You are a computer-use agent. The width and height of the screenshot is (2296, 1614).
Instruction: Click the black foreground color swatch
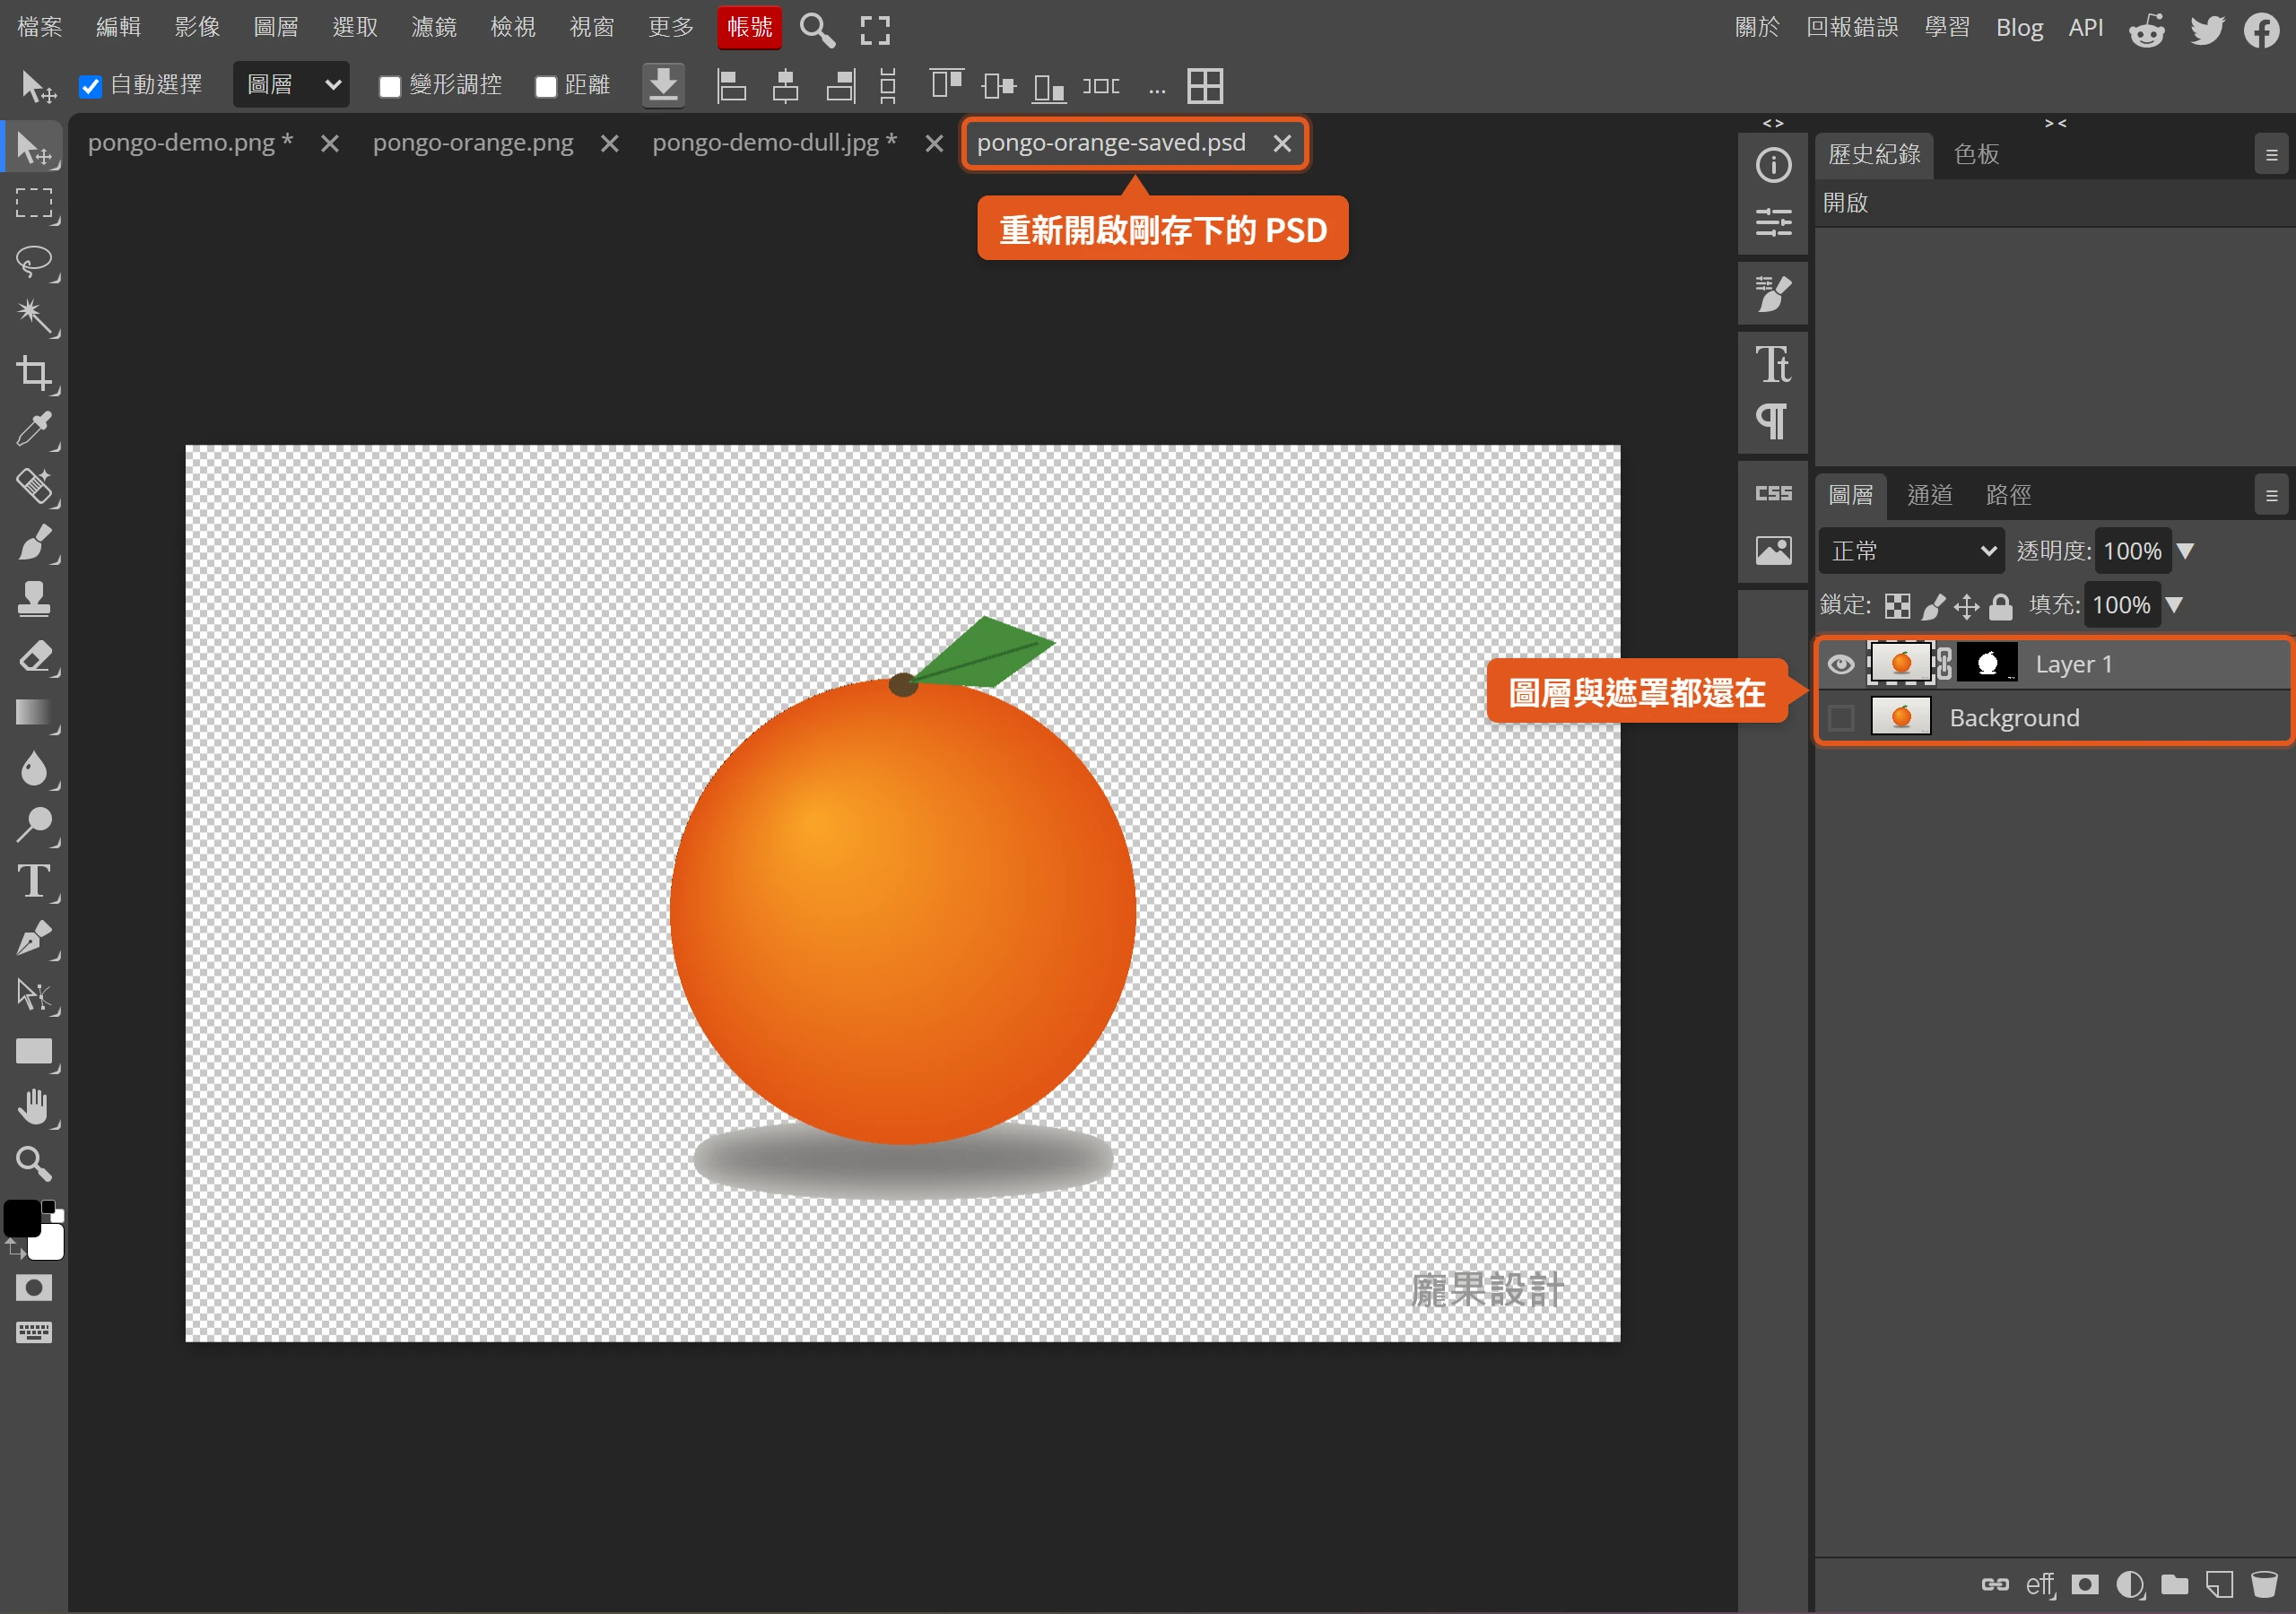tap(22, 1218)
